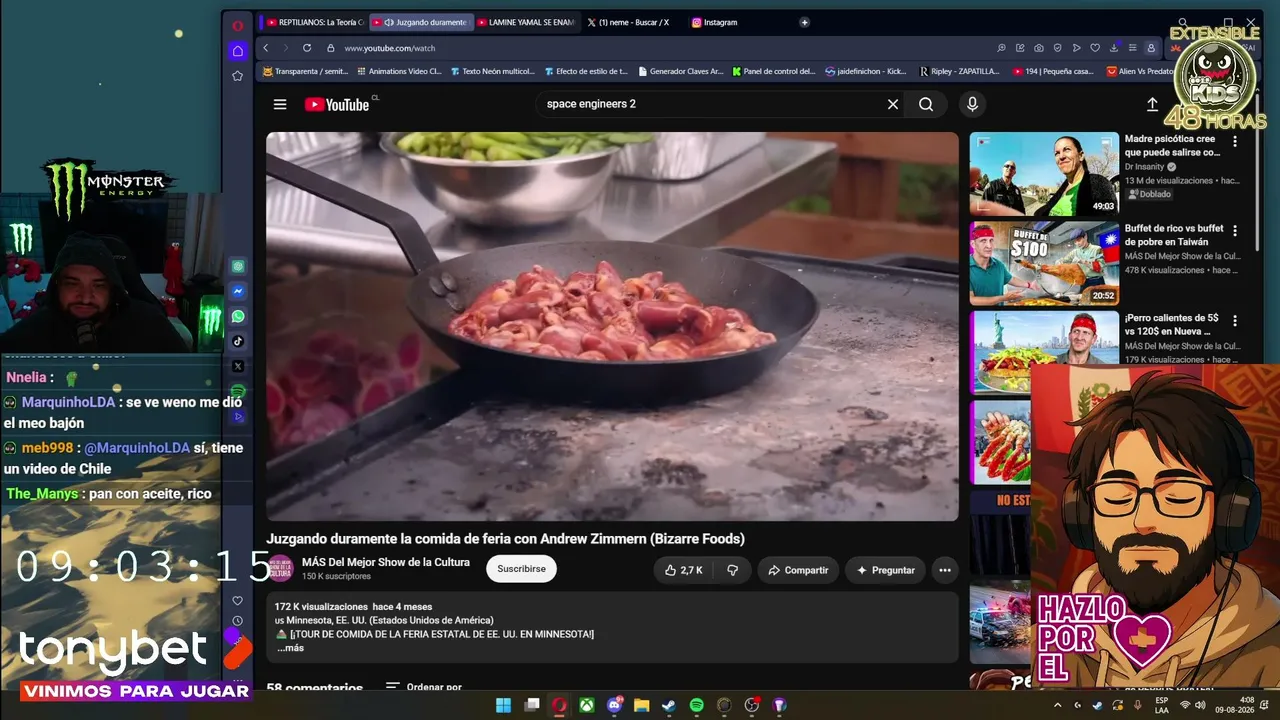Open the 'Generador Claves Ar...' bookmark
The width and height of the screenshot is (1280, 720).
pos(680,72)
